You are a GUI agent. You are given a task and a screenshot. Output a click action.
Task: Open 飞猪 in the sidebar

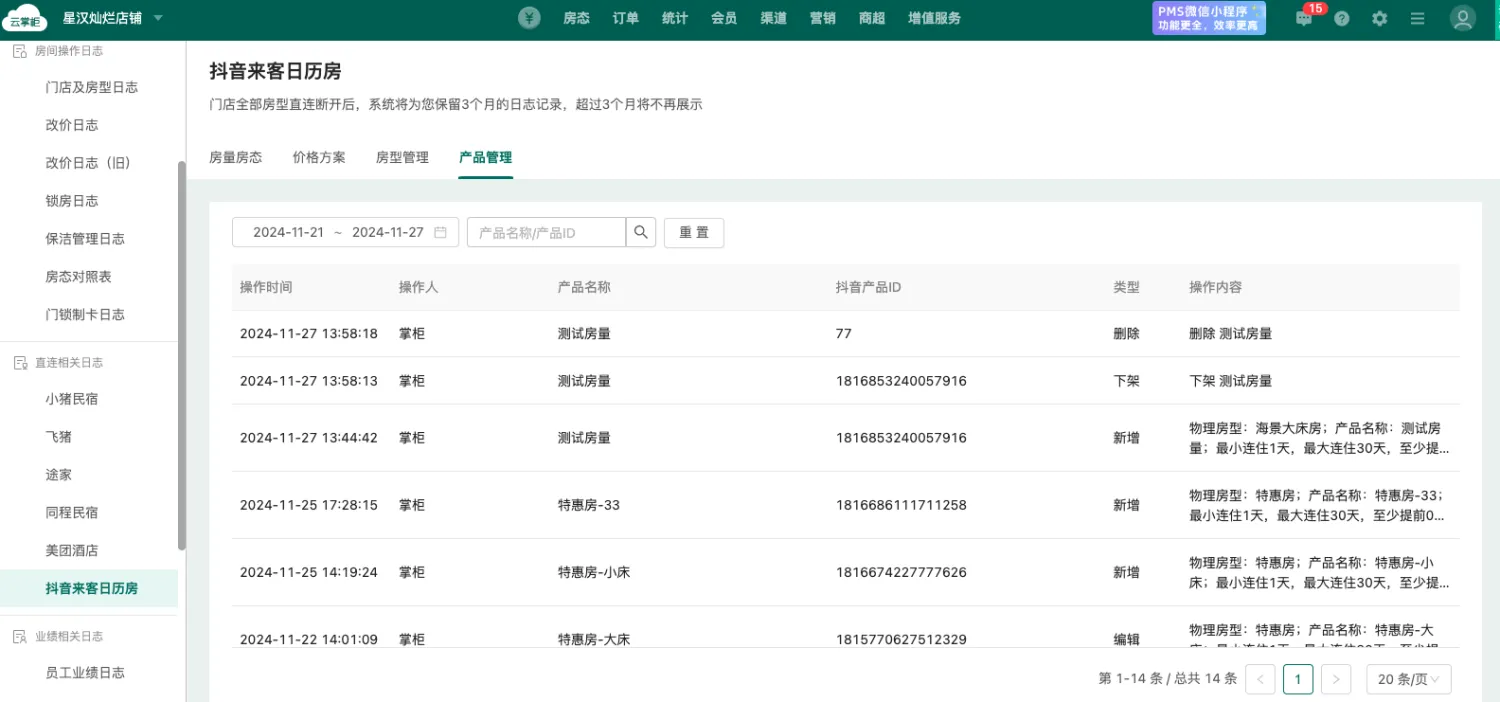(58, 437)
